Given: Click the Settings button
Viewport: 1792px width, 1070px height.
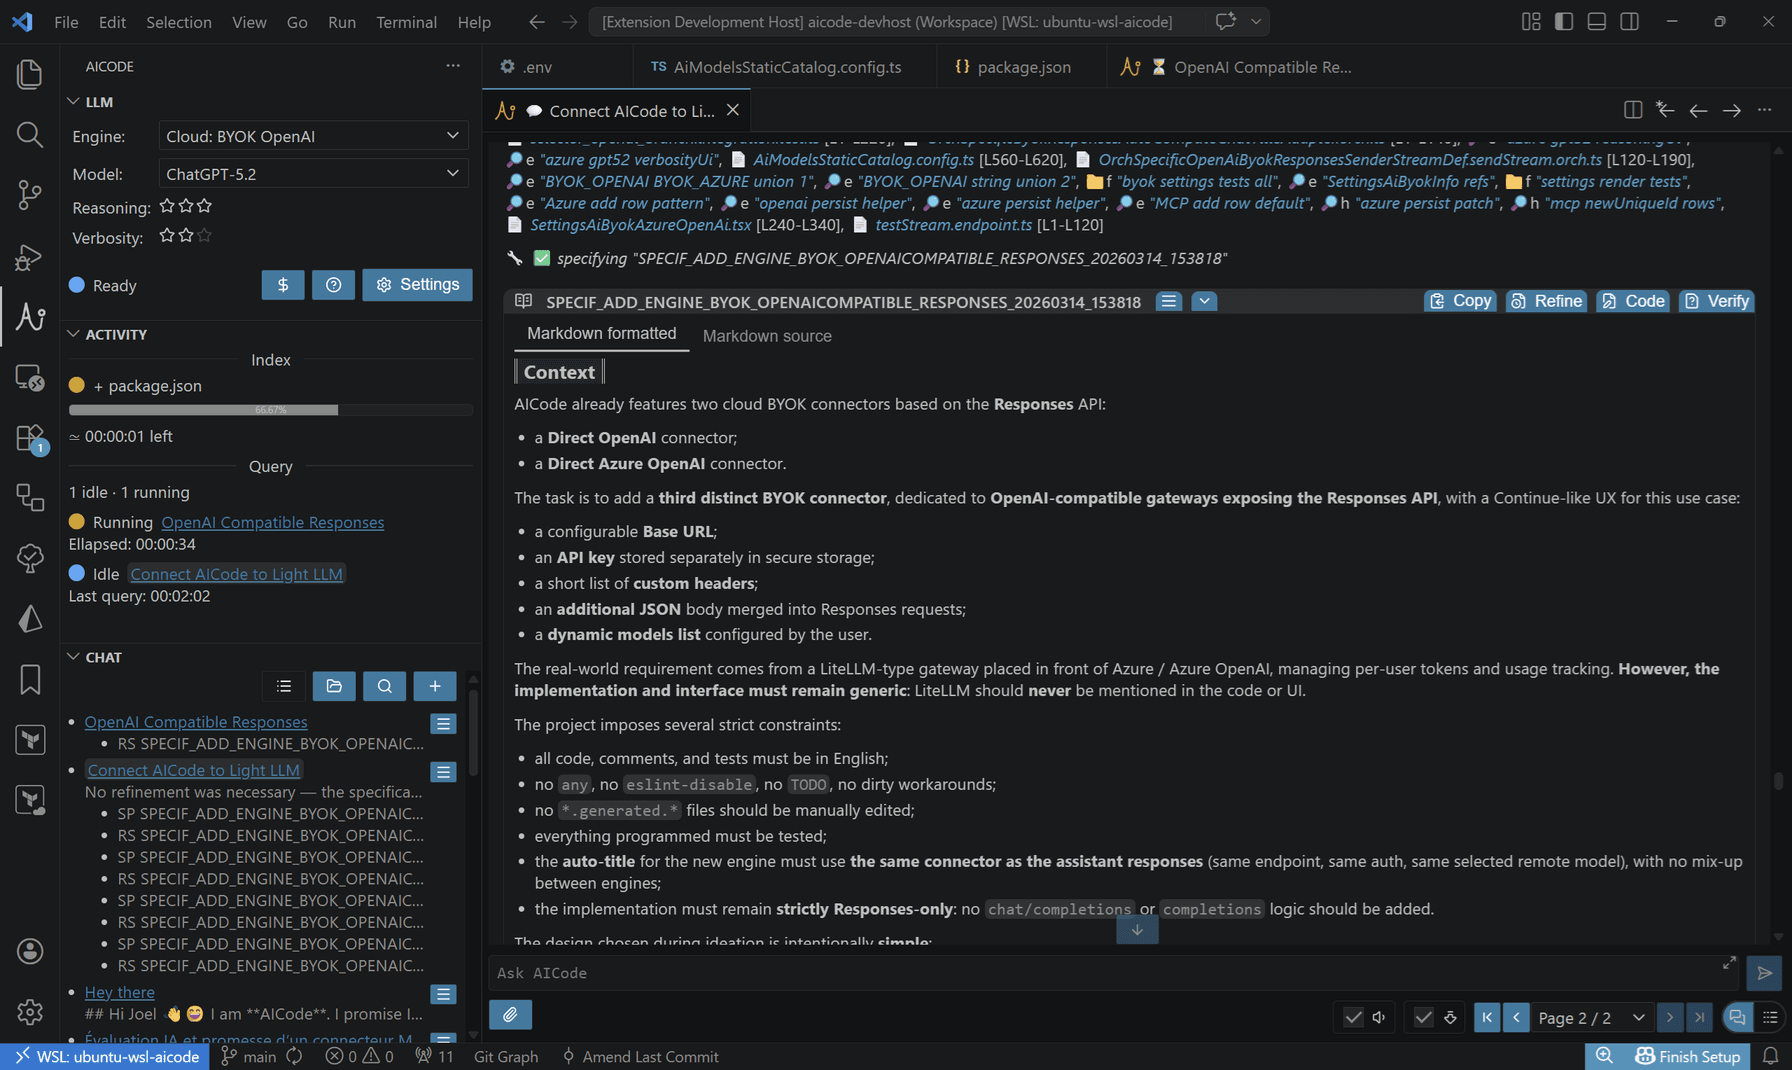Looking at the screenshot, I should point(417,285).
